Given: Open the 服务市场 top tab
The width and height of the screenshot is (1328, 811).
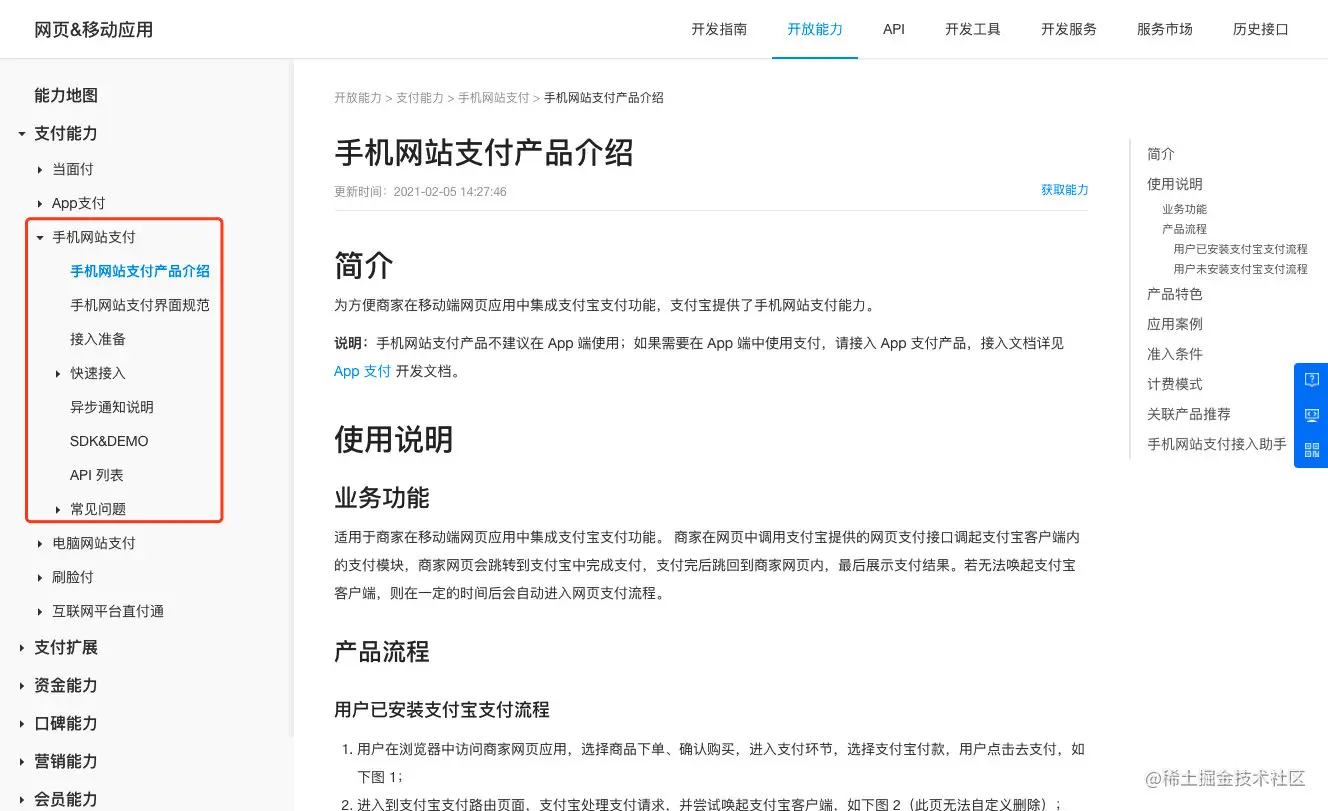Looking at the screenshot, I should (1165, 29).
